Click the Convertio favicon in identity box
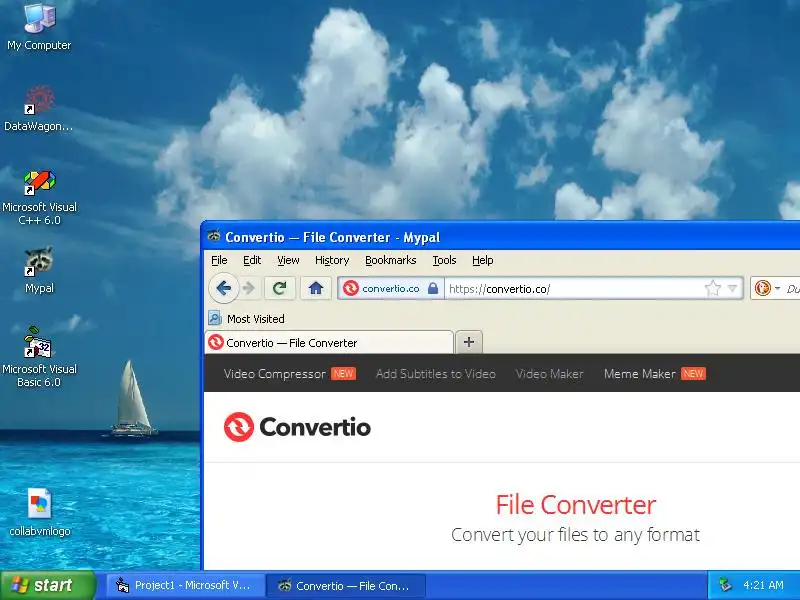 [x=351, y=288]
